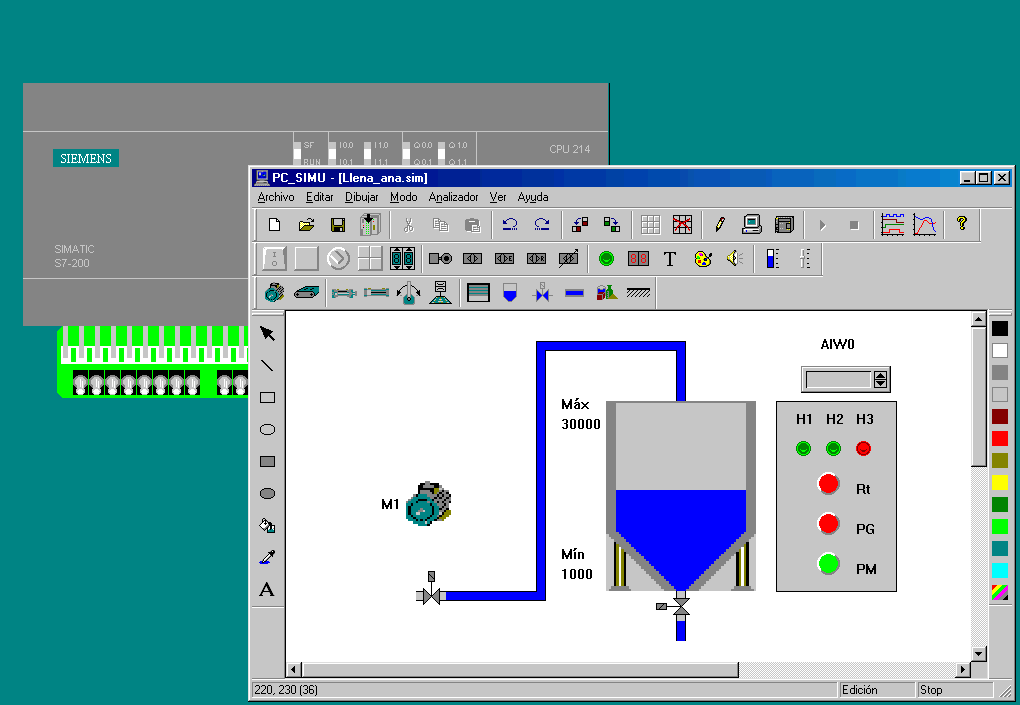Click the horizontal scrollbar right arrow

[x=963, y=668]
